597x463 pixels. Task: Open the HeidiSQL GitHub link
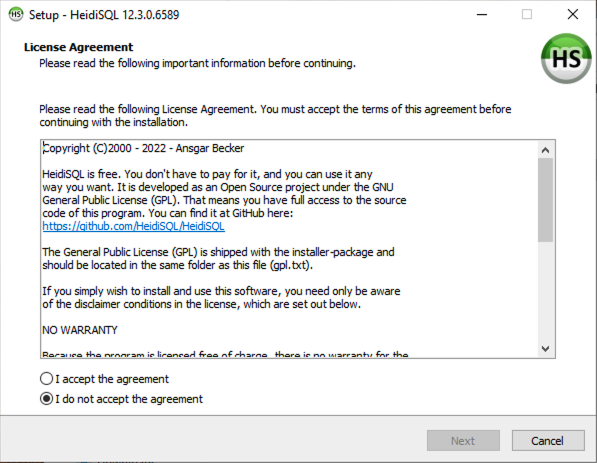click(133, 226)
